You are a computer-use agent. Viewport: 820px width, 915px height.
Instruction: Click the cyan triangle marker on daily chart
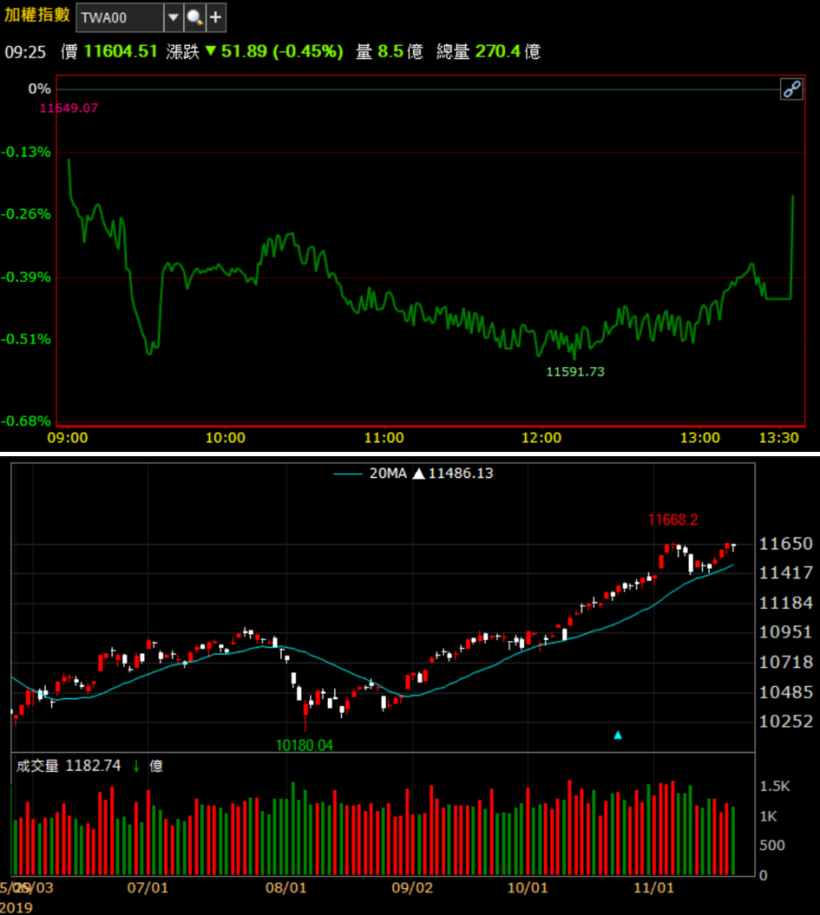tap(618, 735)
